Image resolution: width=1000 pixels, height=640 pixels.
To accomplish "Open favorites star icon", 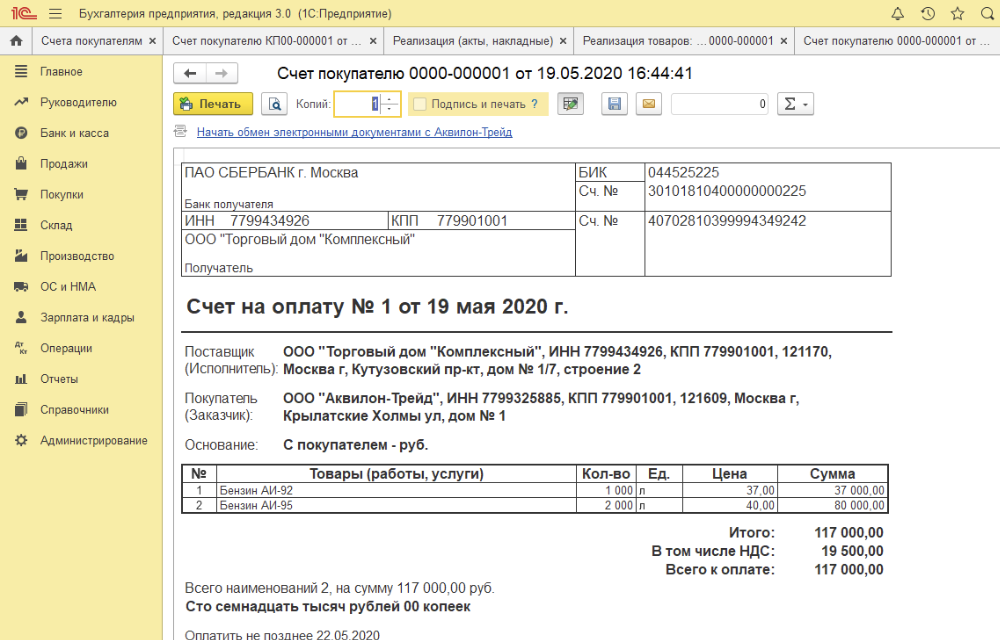I will pos(957,14).
